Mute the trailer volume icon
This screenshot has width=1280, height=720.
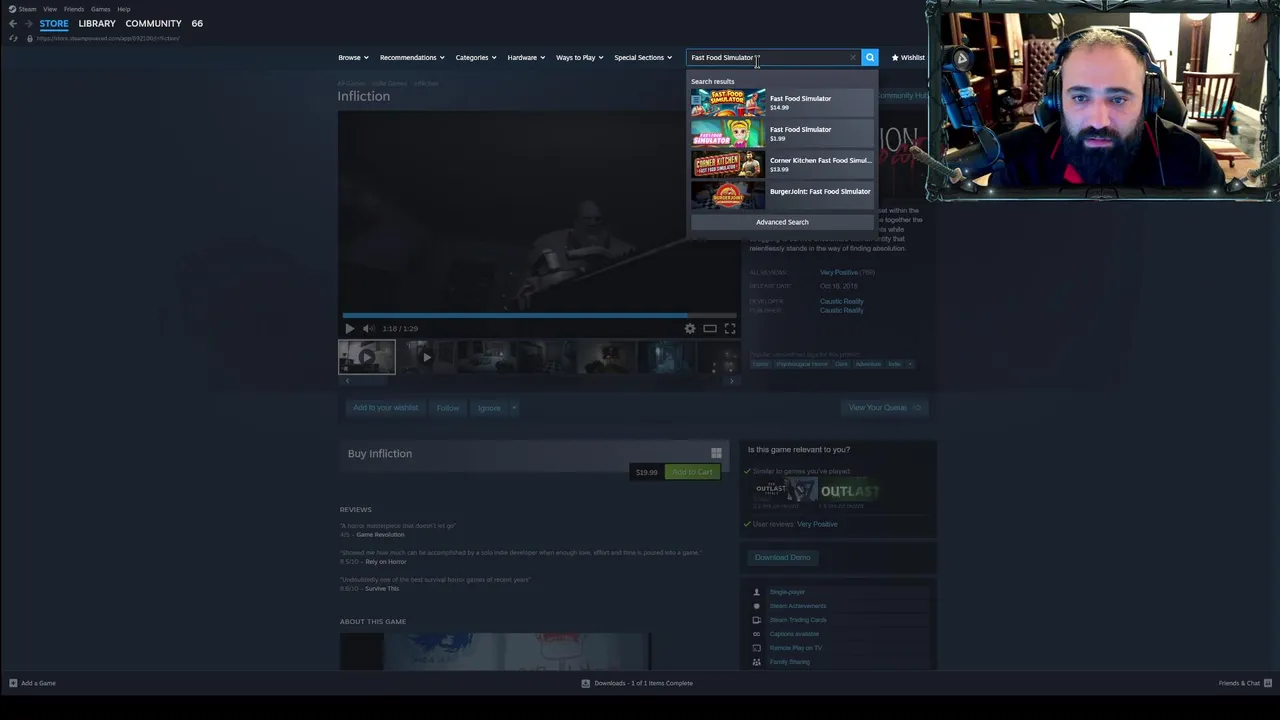pos(367,328)
